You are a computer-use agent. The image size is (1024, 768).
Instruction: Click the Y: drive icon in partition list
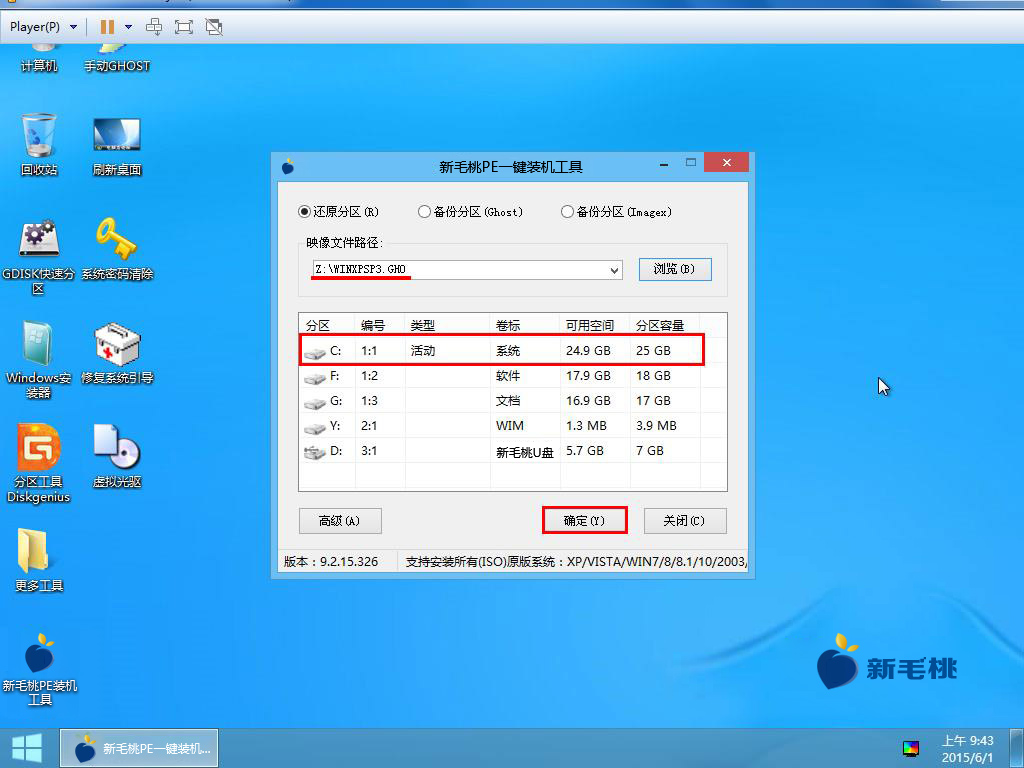(x=315, y=428)
